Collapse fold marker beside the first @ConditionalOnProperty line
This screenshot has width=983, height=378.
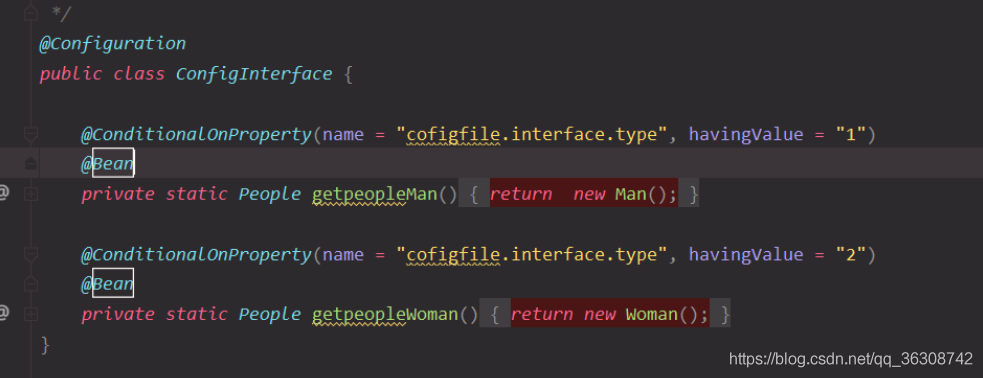click(x=30, y=134)
